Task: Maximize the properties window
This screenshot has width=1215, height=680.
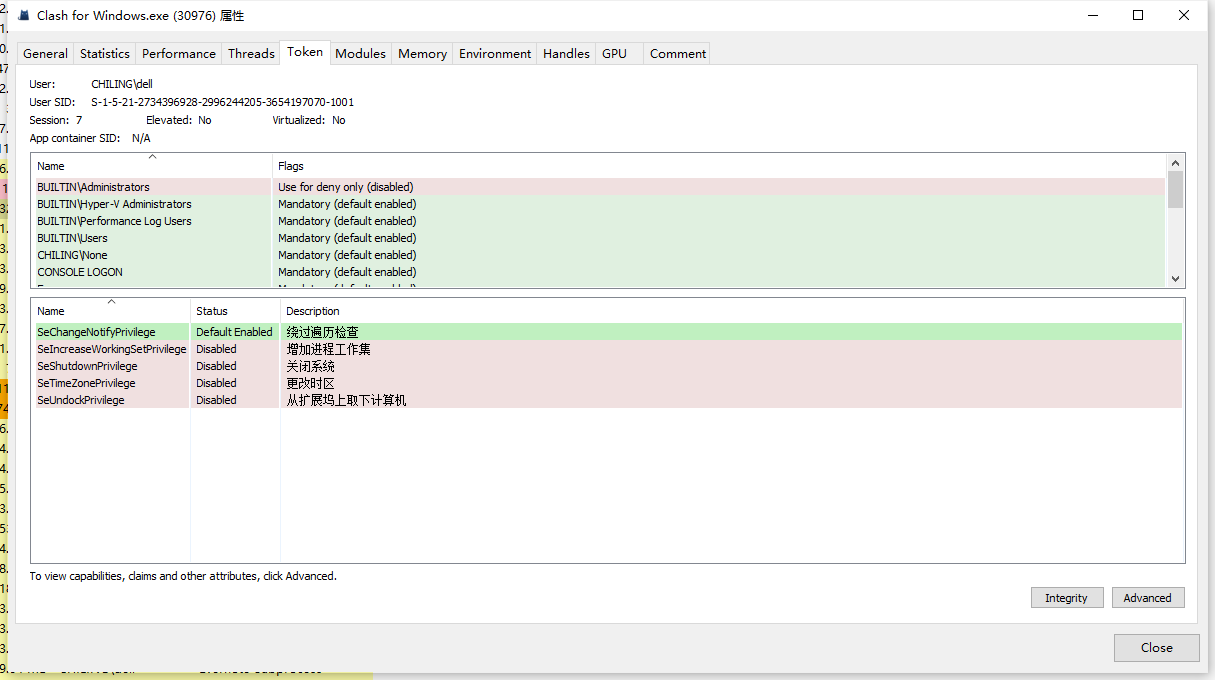Action: pyautogui.click(x=1138, y=15)
